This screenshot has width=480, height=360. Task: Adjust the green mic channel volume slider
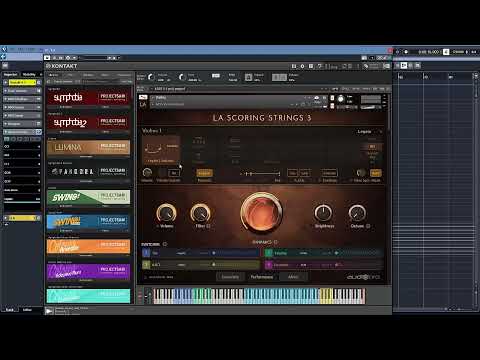click(x=336, y=253)
